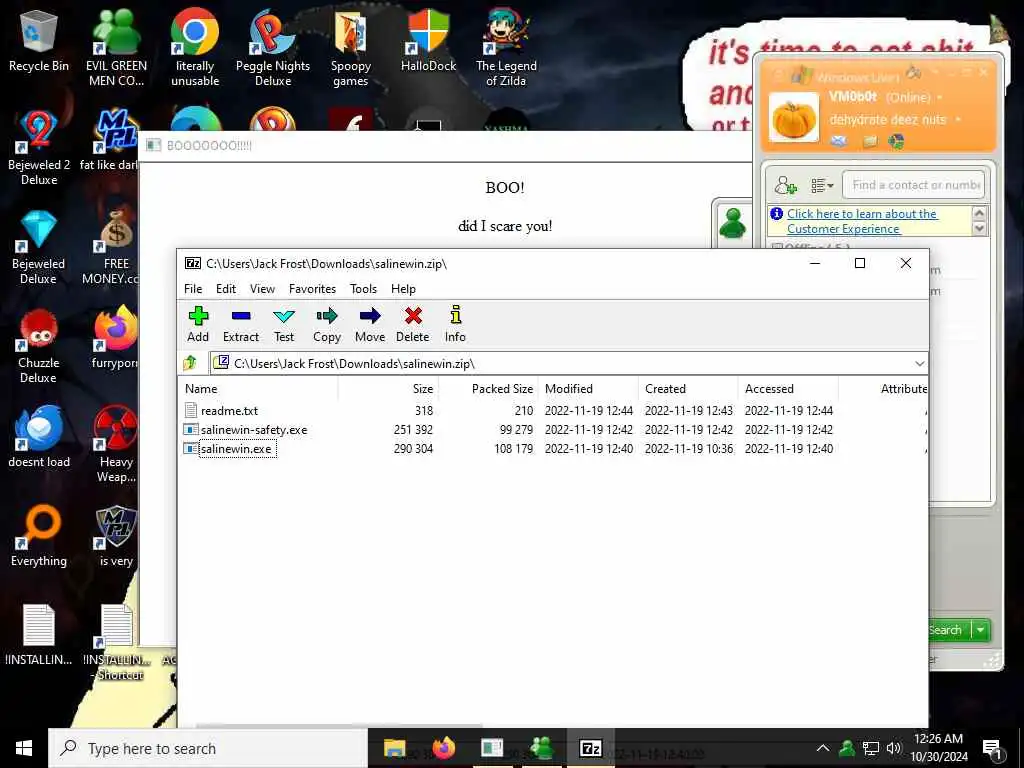Viewport: 1024px width, 768px height.
Task: Sort by the Created column header
Action: pos(689,389)
